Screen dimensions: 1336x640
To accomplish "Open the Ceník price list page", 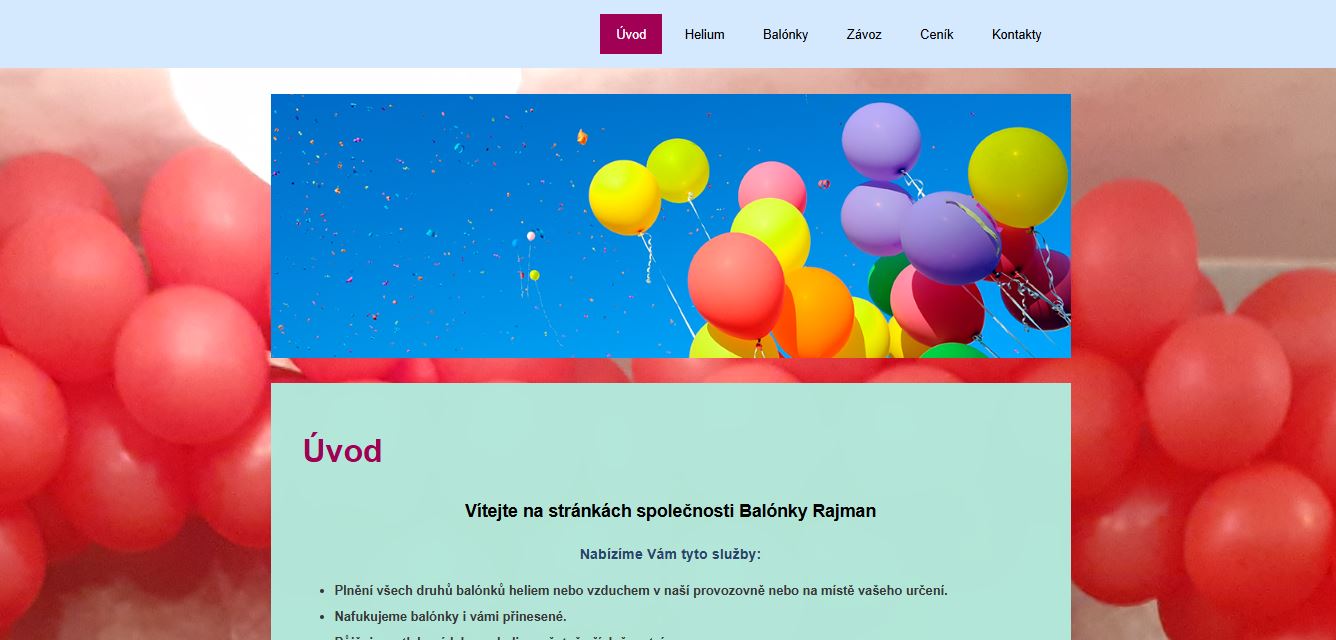I will pyautogui.click(x=936, y=34).
